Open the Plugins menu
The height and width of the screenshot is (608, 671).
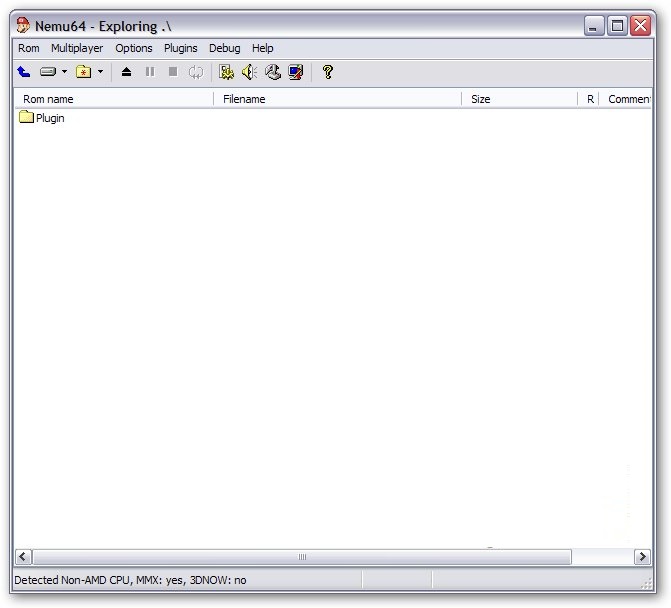(181, 48)
